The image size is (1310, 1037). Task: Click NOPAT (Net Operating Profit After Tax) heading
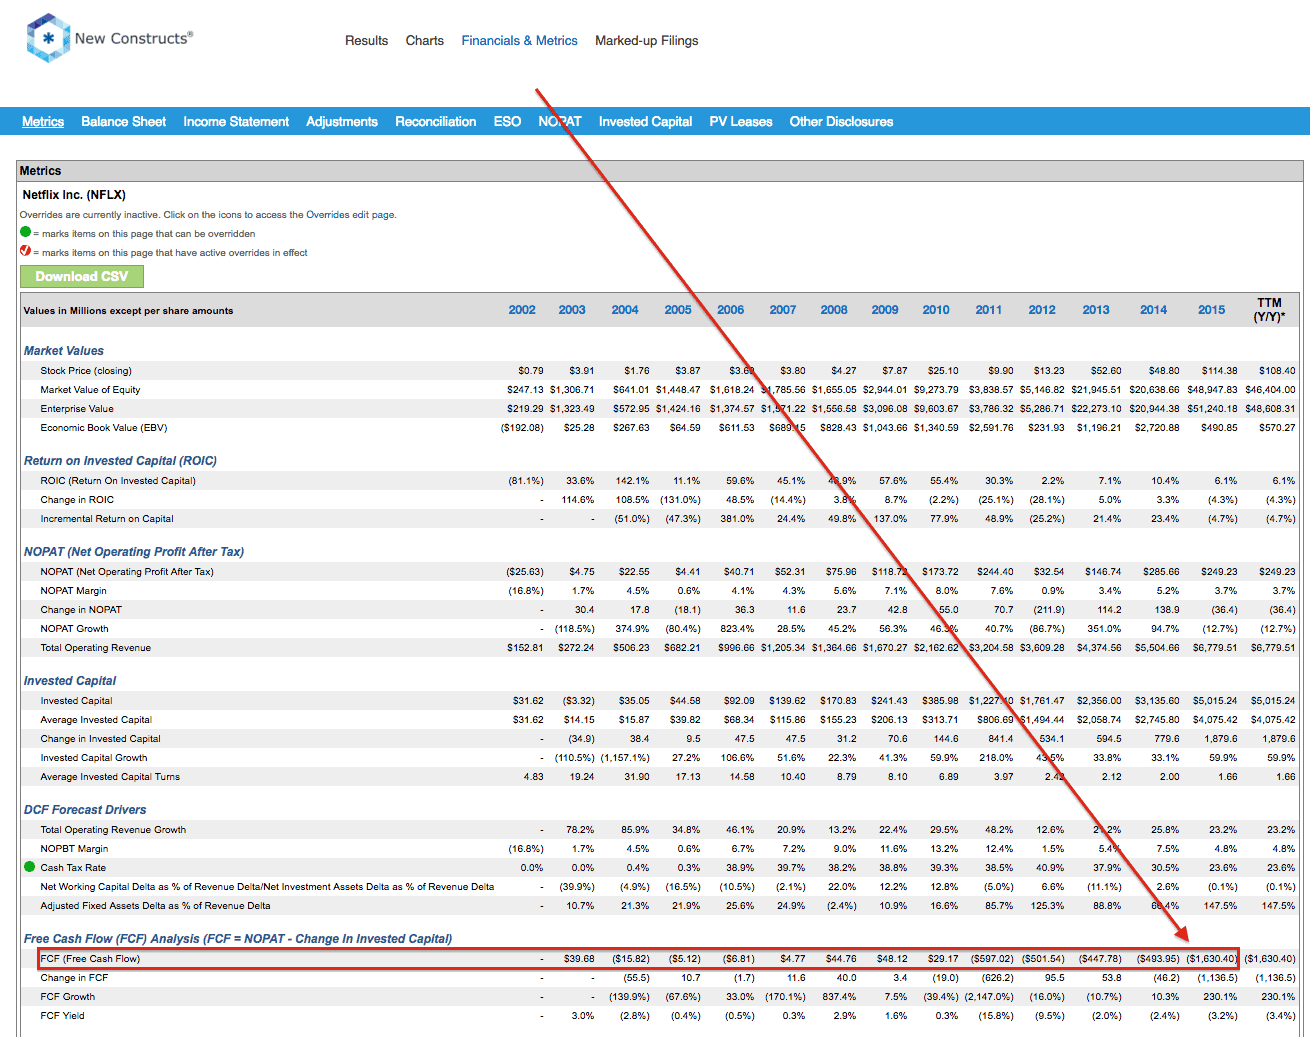pyautogui.click(x=134, y=552)
